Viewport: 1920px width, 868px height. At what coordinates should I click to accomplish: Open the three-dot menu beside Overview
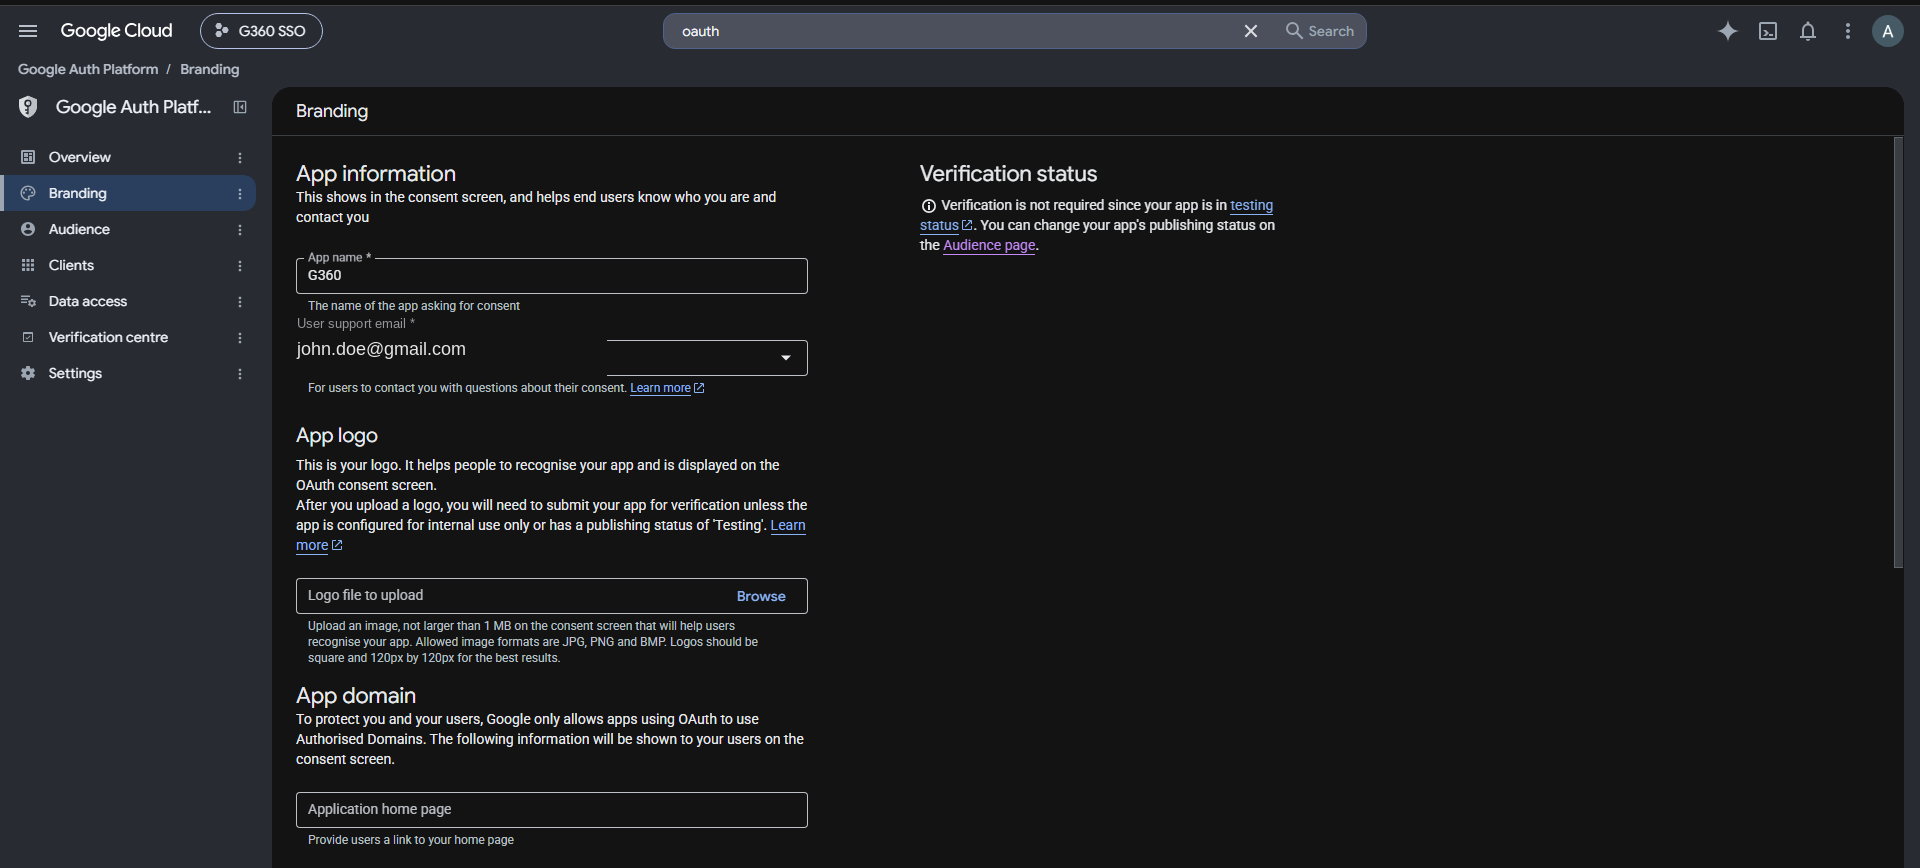[240, 158]
